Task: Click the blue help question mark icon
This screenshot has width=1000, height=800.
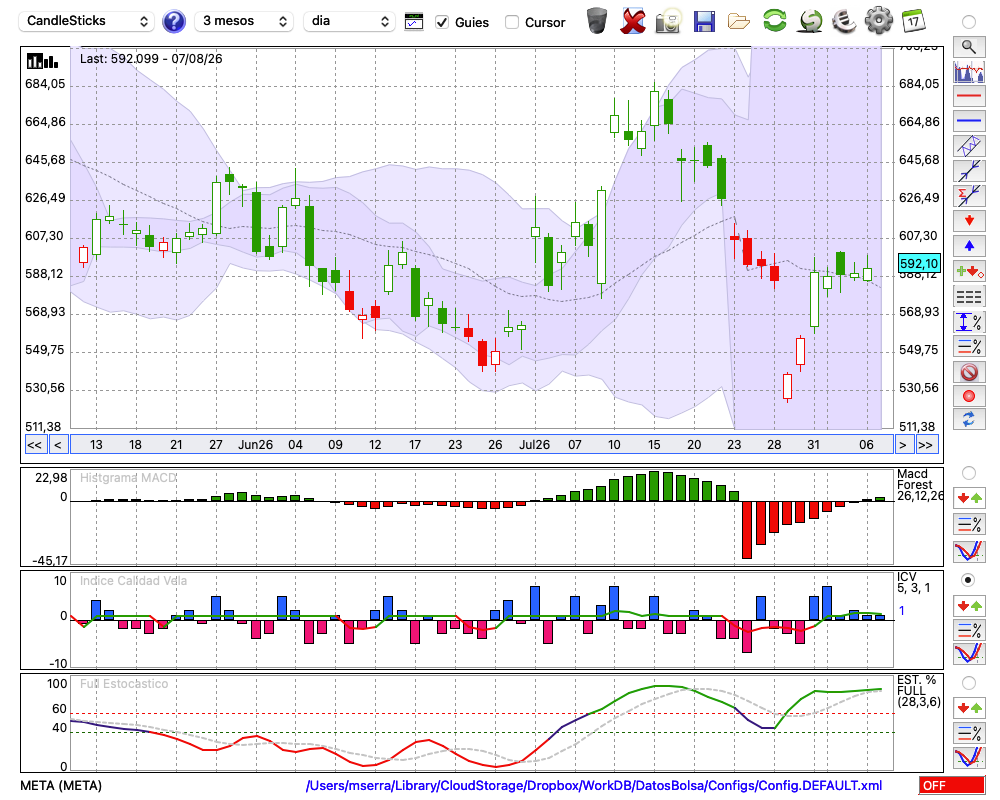Action: tap(173, 22)
